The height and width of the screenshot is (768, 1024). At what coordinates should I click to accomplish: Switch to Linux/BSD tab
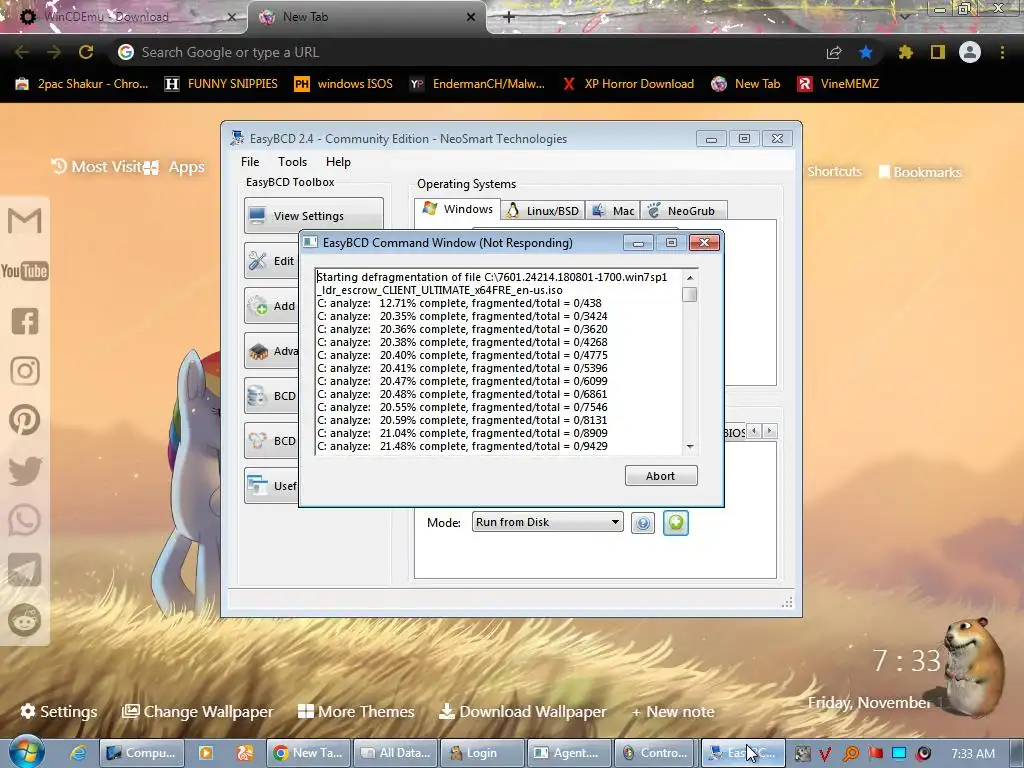[543, 210]
